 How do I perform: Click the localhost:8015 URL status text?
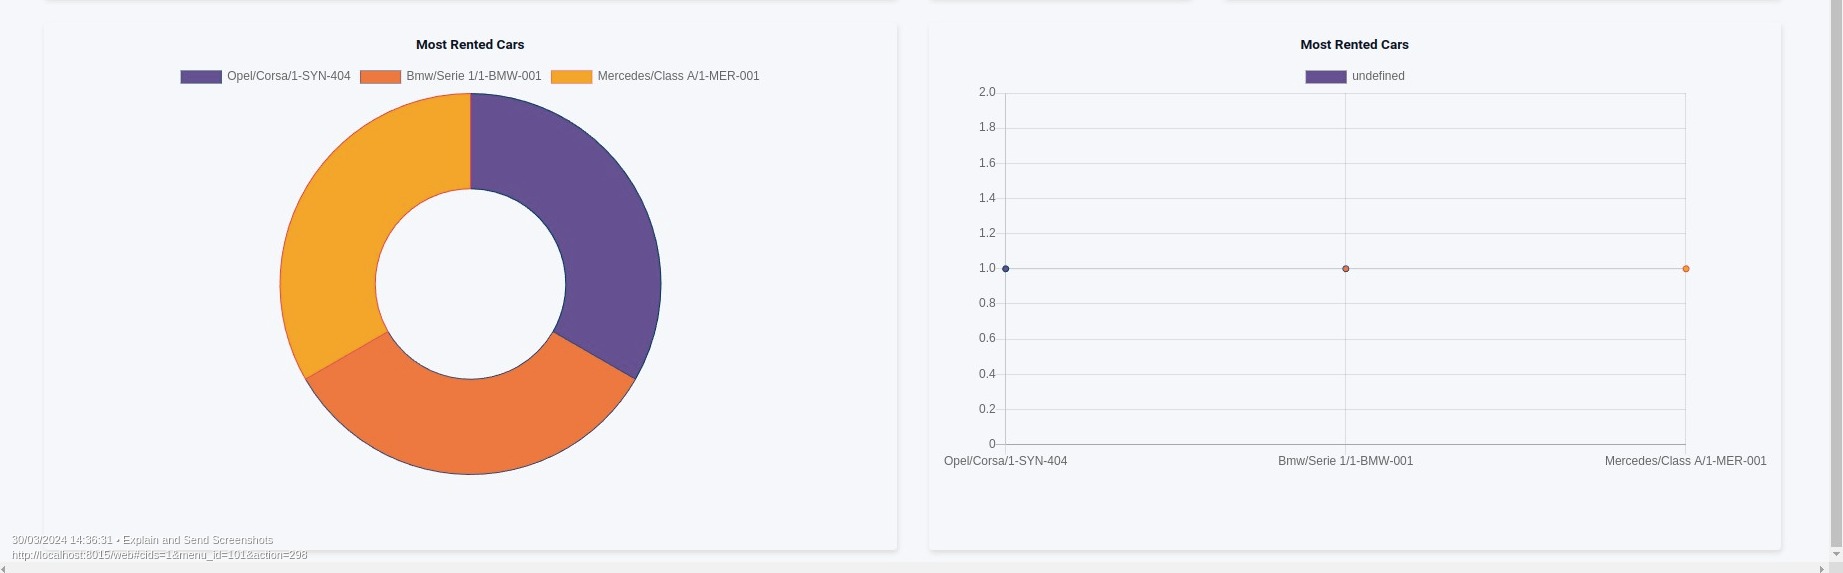160,555
